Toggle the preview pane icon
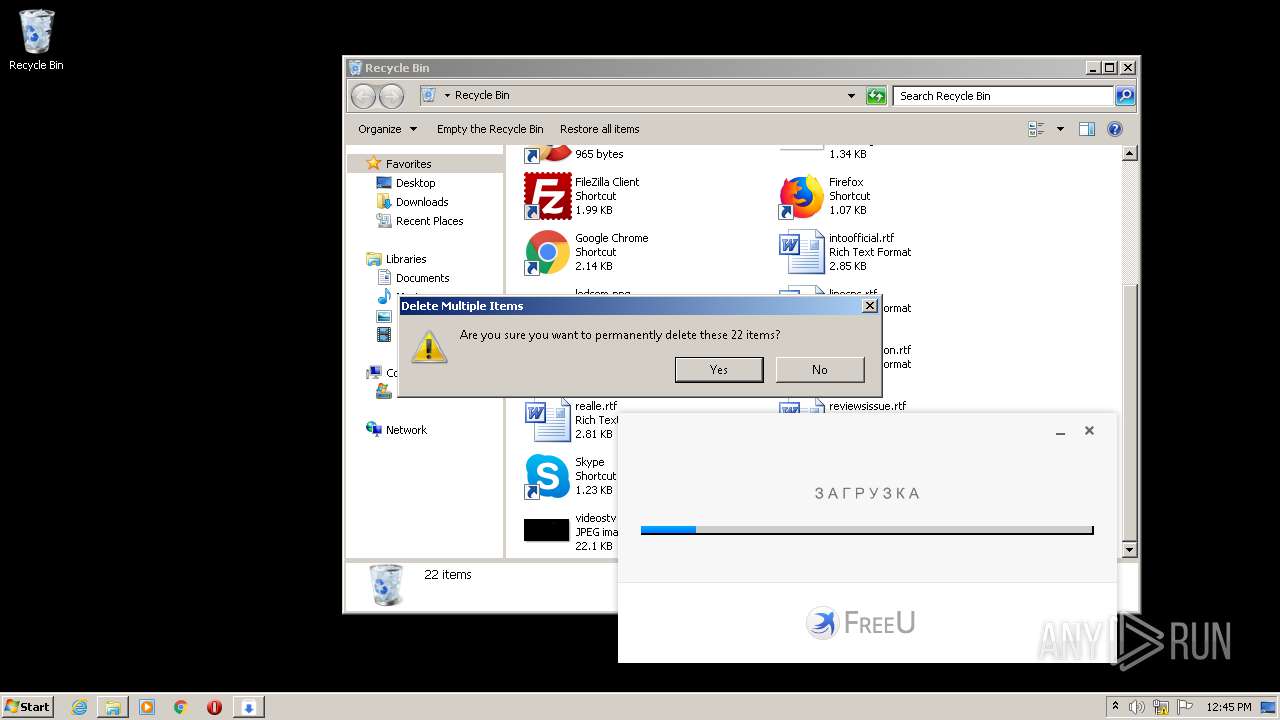The height and width of the screenshot is (720, 1280). 1087,129
